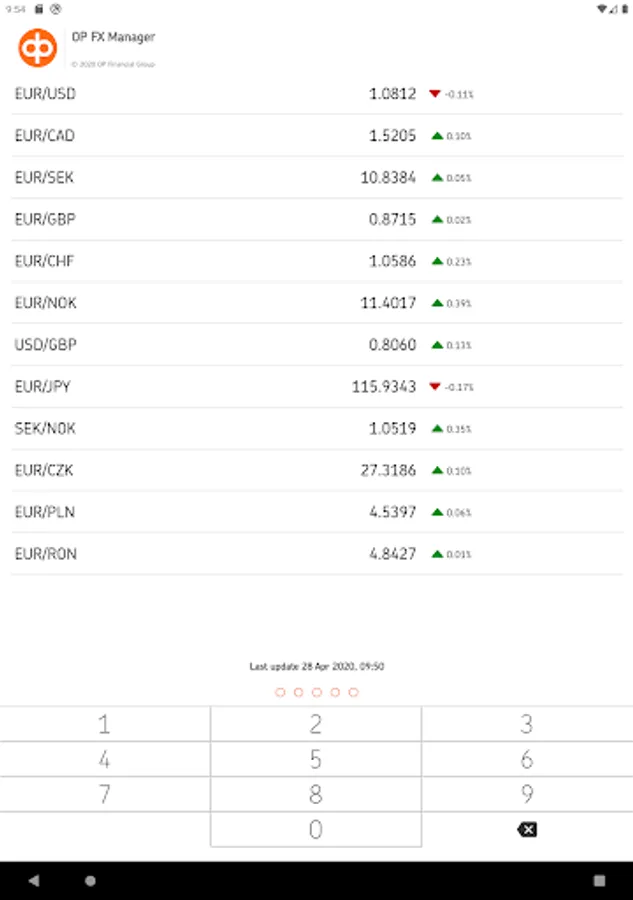
Task: Tap the Android back navigation button
Action: pos(34,881)
